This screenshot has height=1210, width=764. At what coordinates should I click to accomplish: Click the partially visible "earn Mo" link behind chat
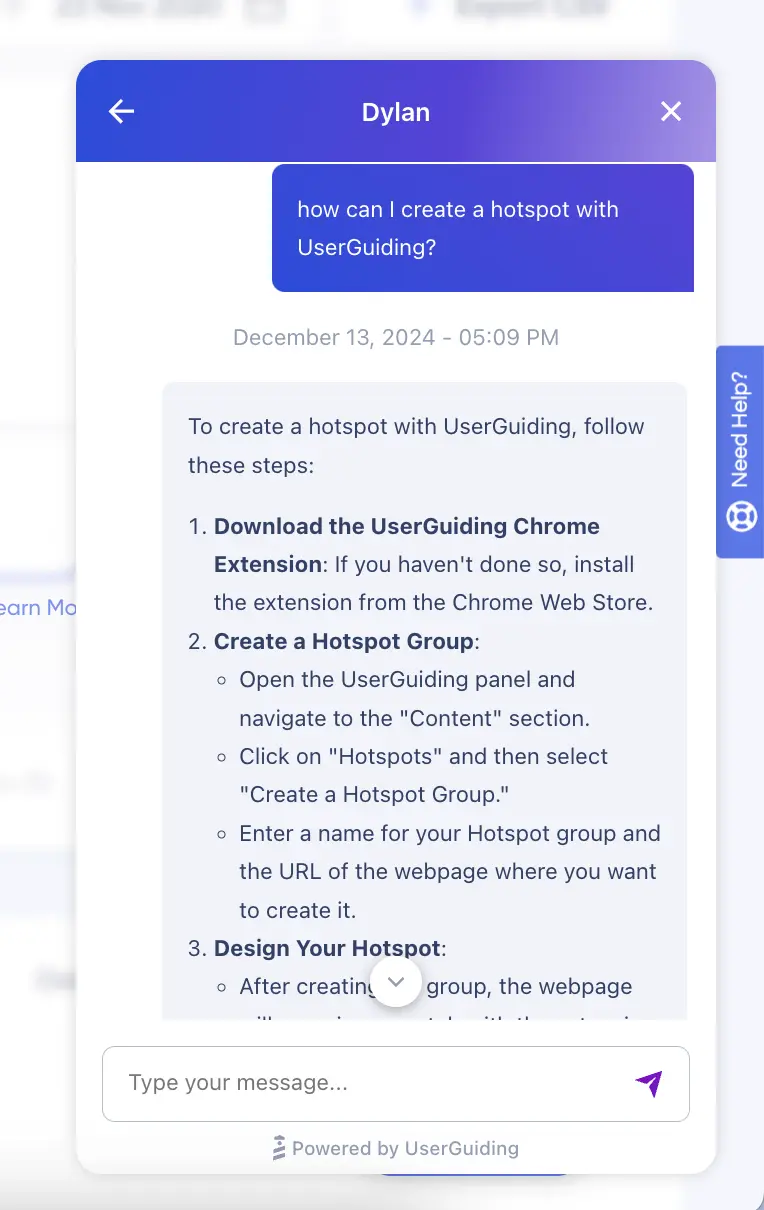point(38,607)
